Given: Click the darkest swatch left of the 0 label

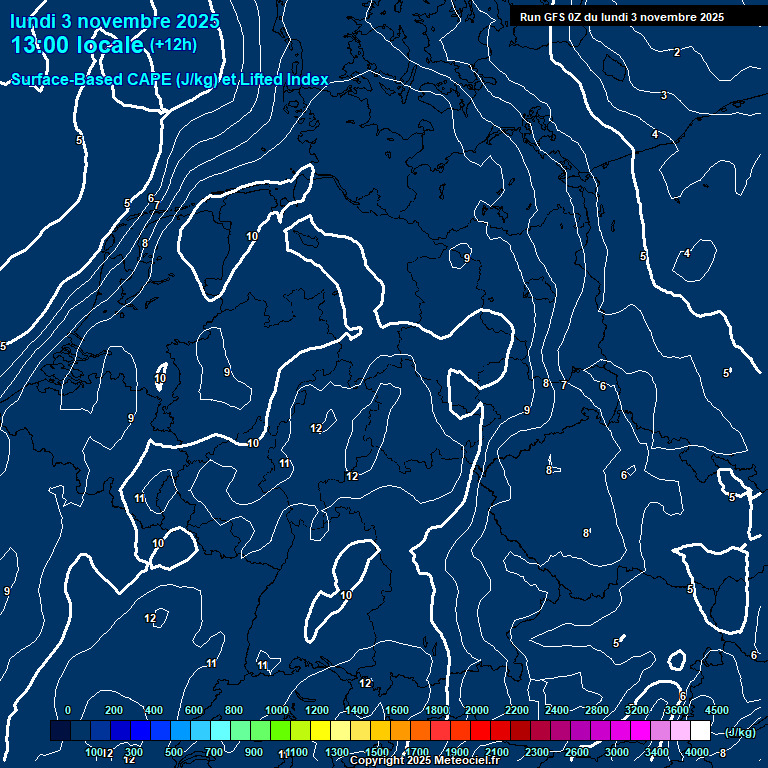Looking at the screenshot, I should (x=60, y=730).
